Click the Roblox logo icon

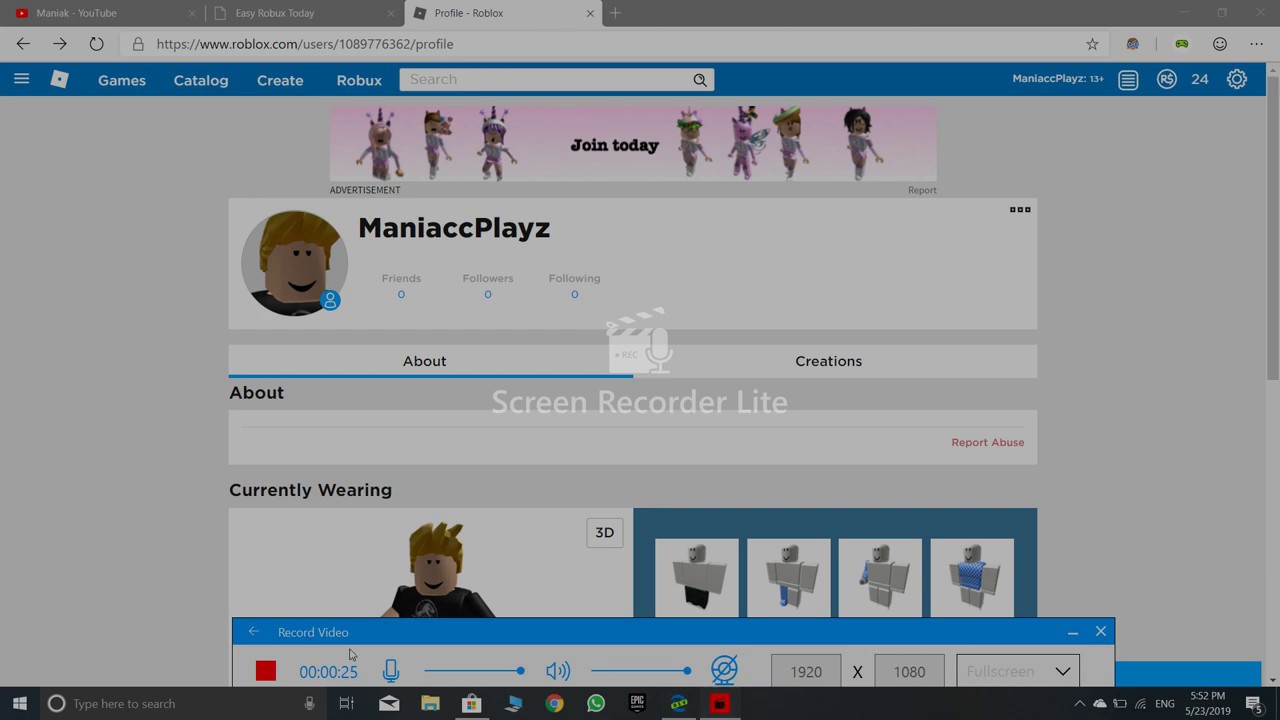(x=60, y=79)
